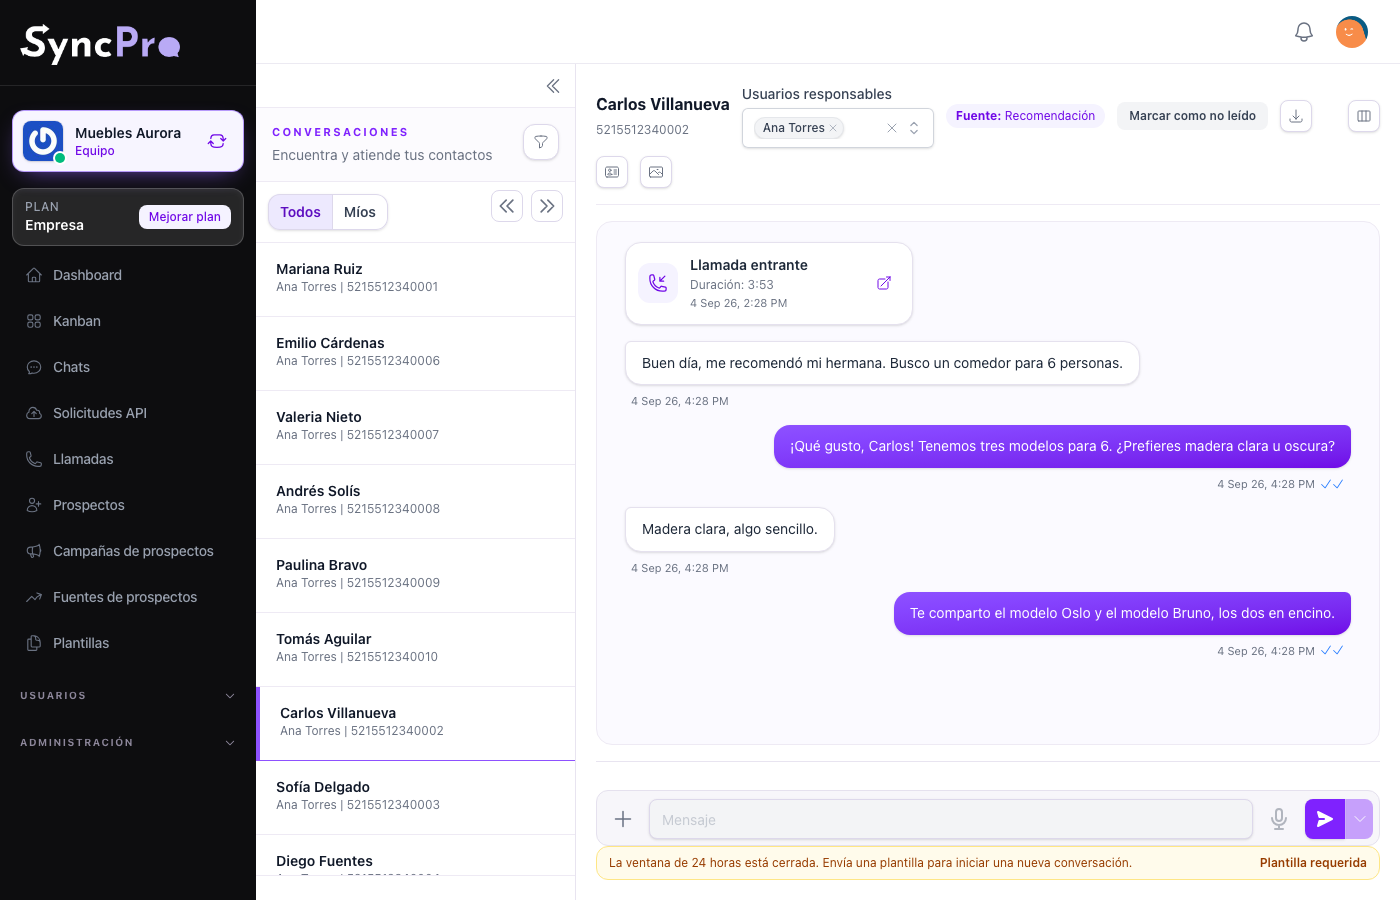Screen dimensions: 1400x900
Task: Expand the responsible users dropdown
Action: [x=914, y=128]
